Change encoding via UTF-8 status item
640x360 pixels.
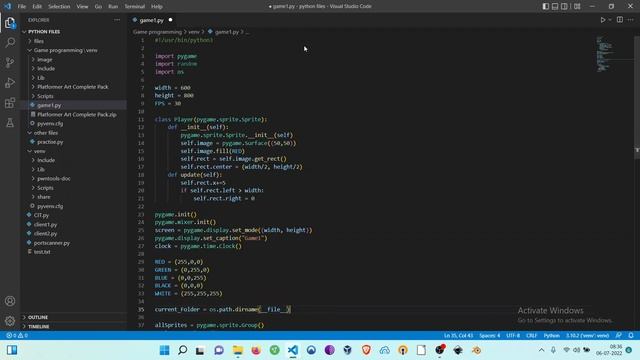tap(513, 336)
